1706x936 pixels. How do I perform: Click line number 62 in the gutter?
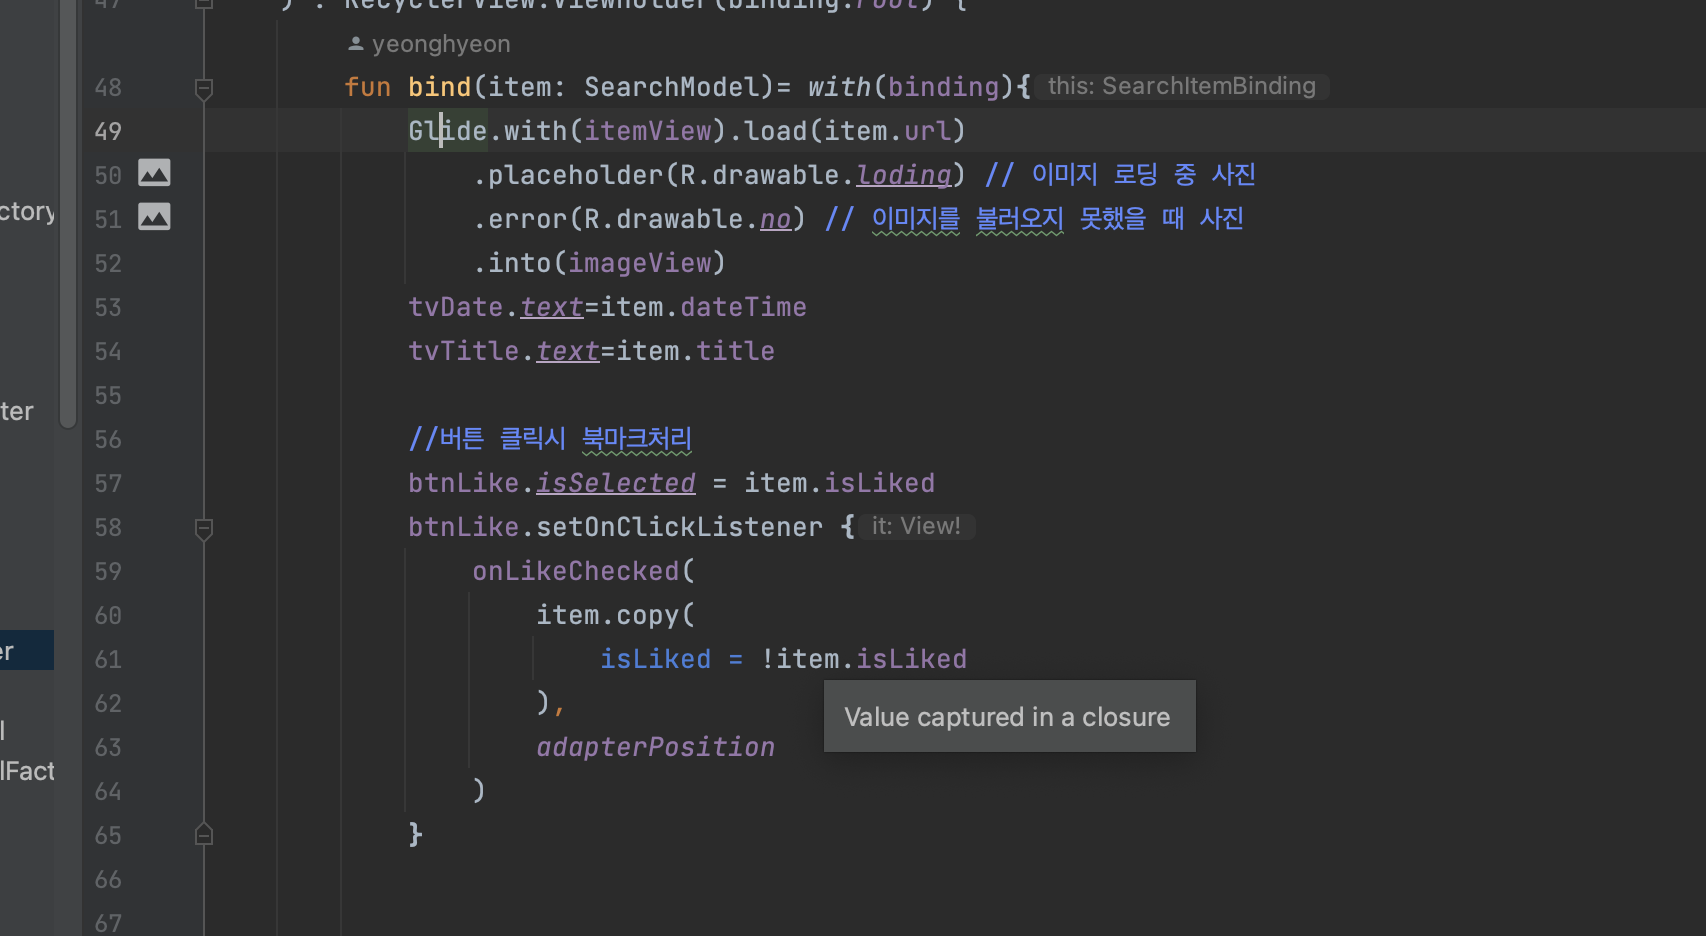[108, 703]
